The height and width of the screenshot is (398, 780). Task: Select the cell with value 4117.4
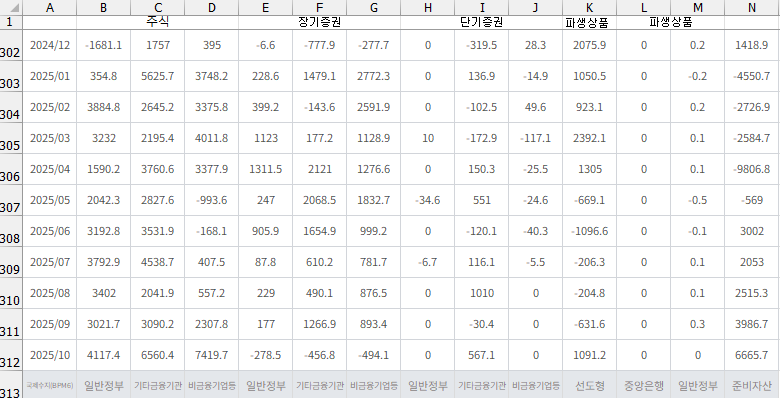coord(103,355)
